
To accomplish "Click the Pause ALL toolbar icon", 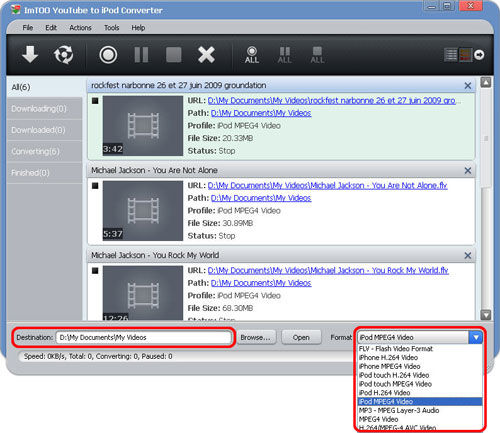I will click(x=284, y=55).
